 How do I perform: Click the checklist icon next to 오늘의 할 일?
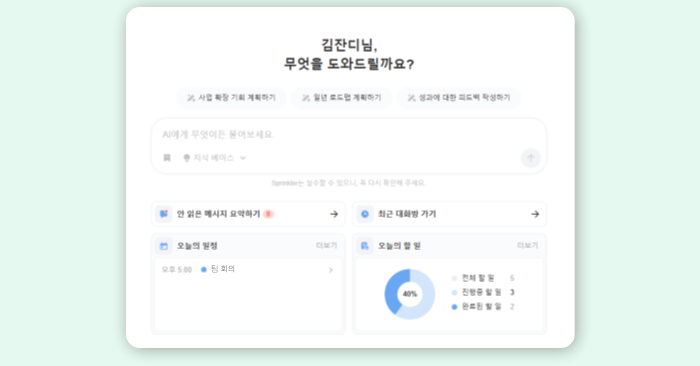[x=365, y=246]
